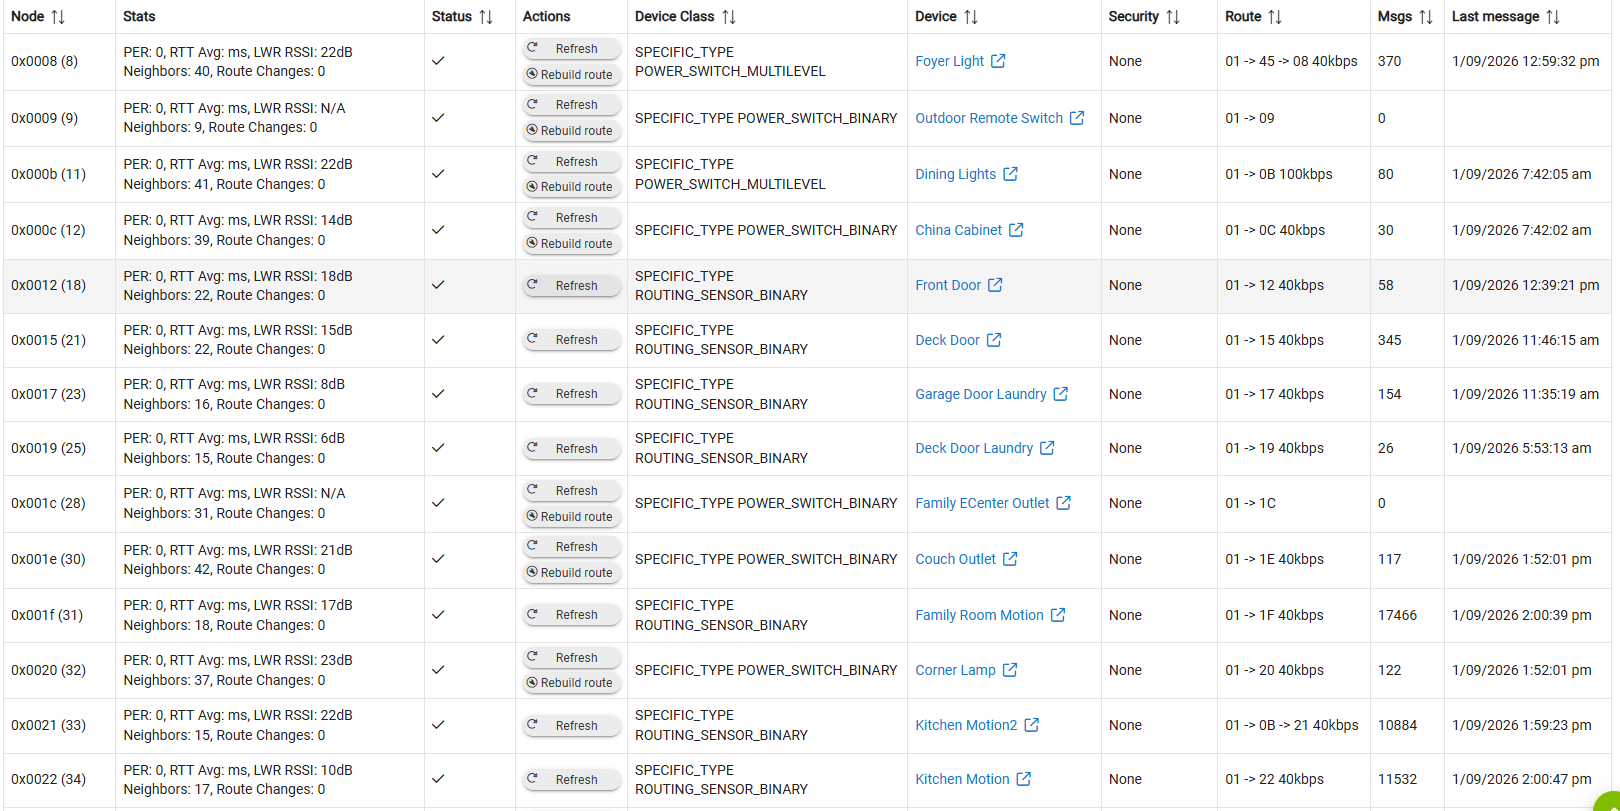Image resolution: width=1620 pixels, height=811 pixels.
Task: Rebuild route for Family ECenter Outlet node
Action: click(x=572, y=517)
